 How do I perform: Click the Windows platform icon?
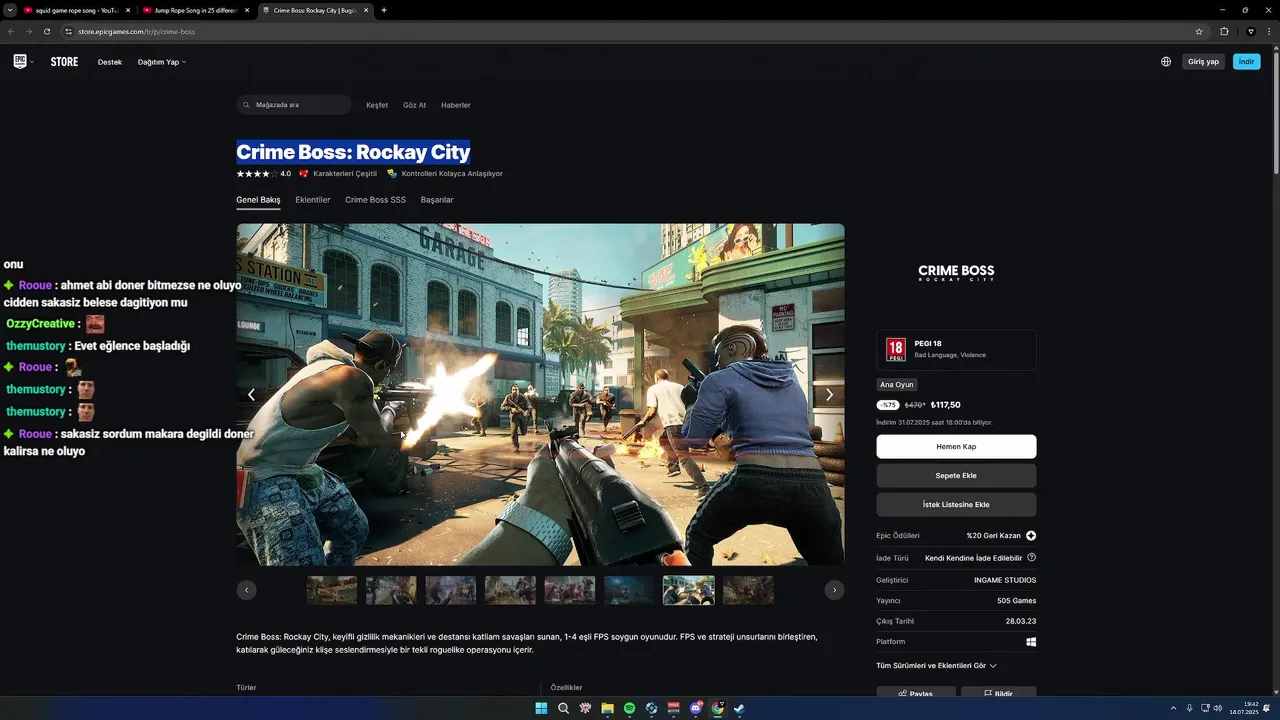tap(1031, 642)
